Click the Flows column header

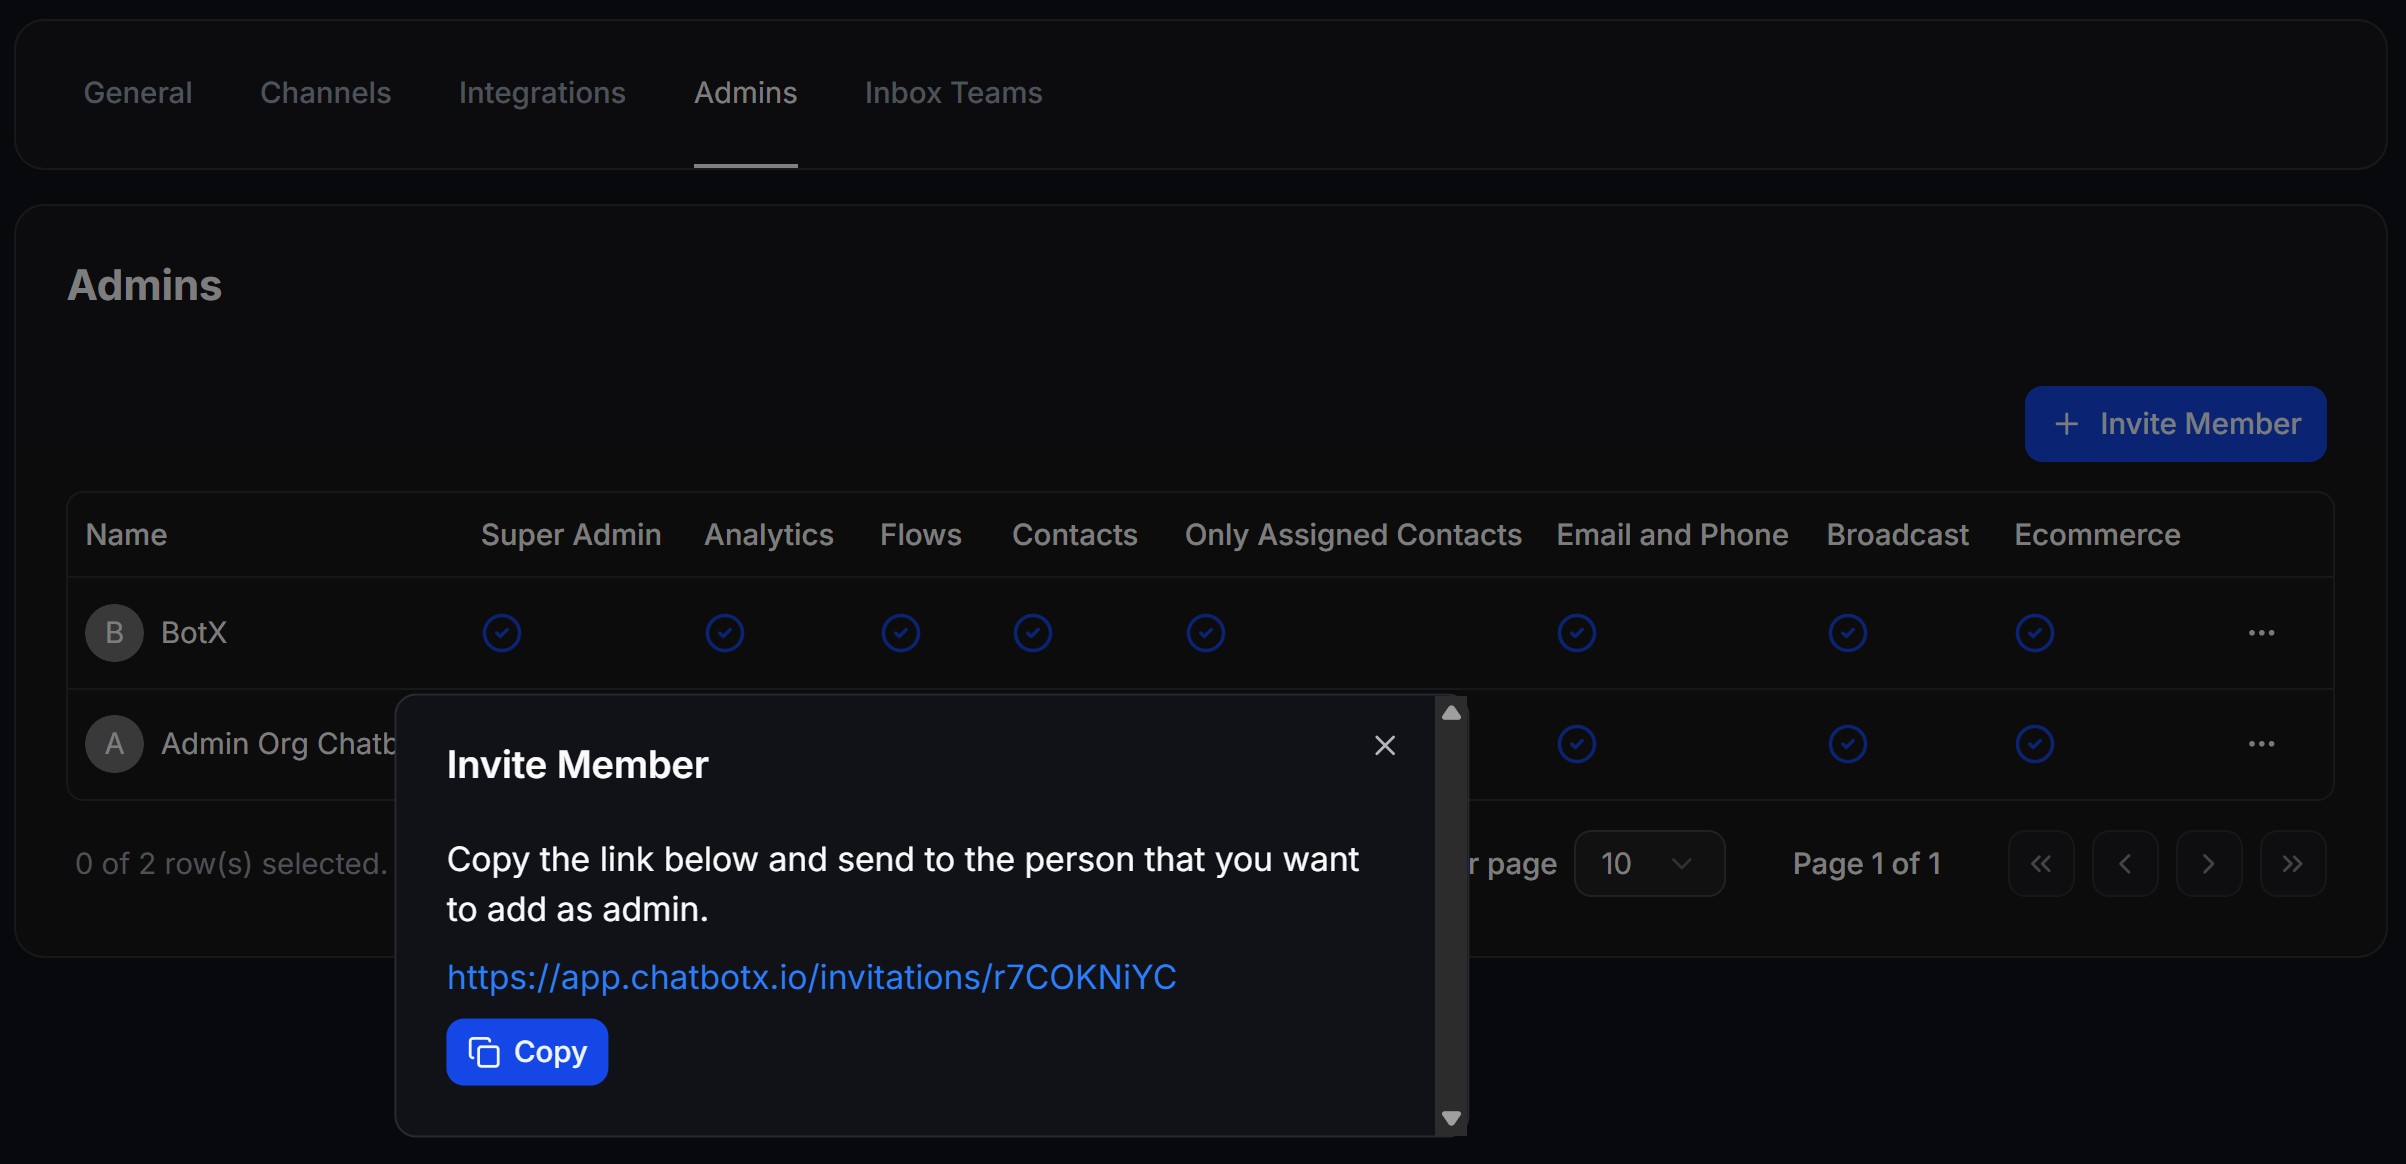[x=921, y=535]
